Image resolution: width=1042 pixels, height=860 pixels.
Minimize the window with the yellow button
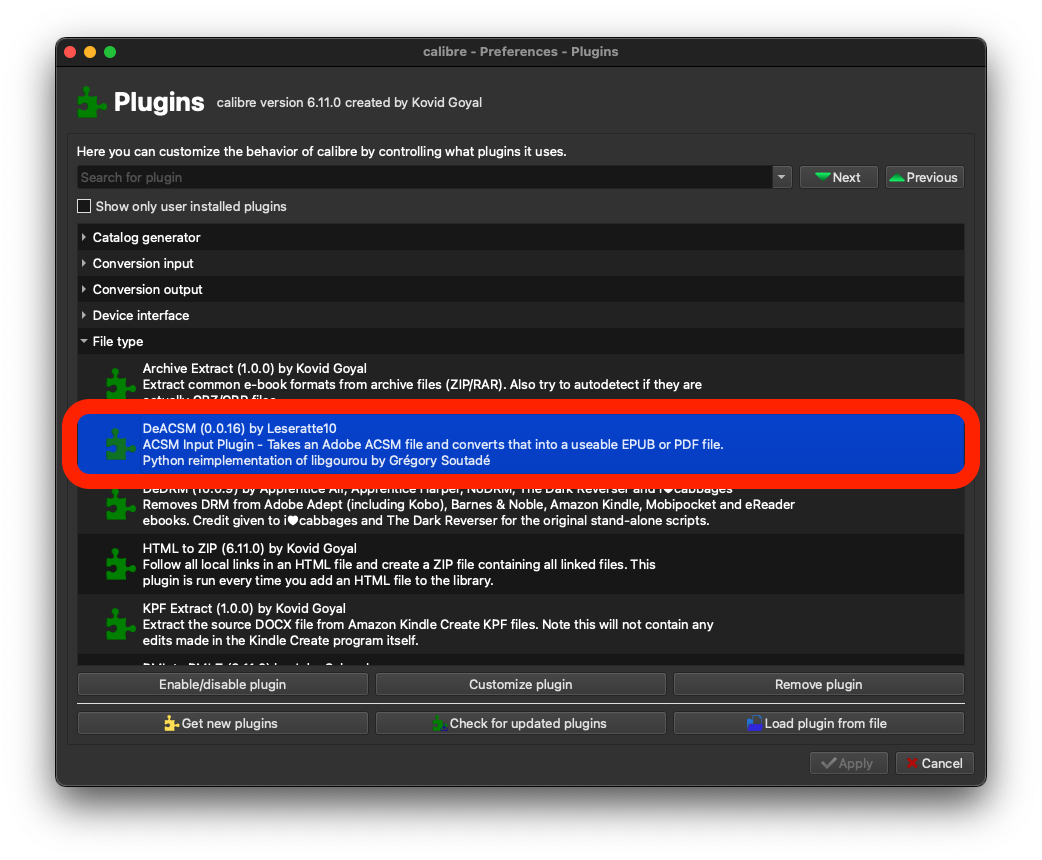(90, 52)
